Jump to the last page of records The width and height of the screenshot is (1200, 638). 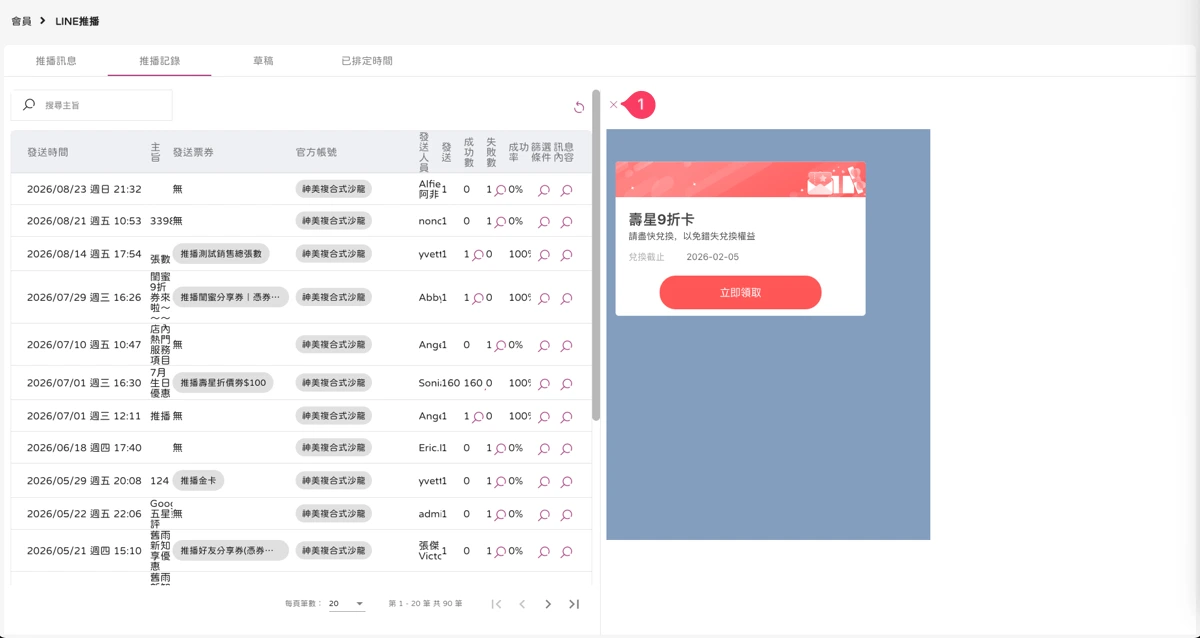click(574, 604)
